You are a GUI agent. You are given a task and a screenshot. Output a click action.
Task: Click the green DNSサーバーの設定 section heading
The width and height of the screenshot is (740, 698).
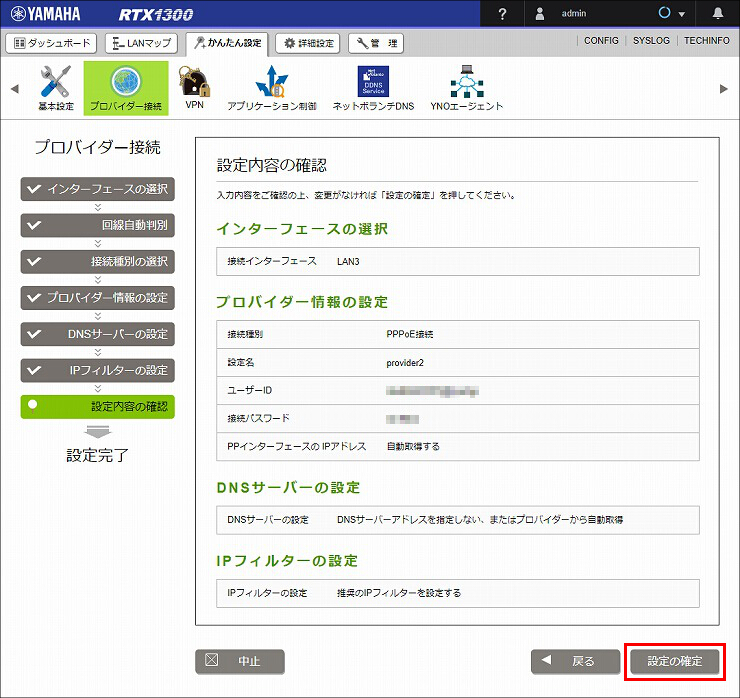pos(288,488)
